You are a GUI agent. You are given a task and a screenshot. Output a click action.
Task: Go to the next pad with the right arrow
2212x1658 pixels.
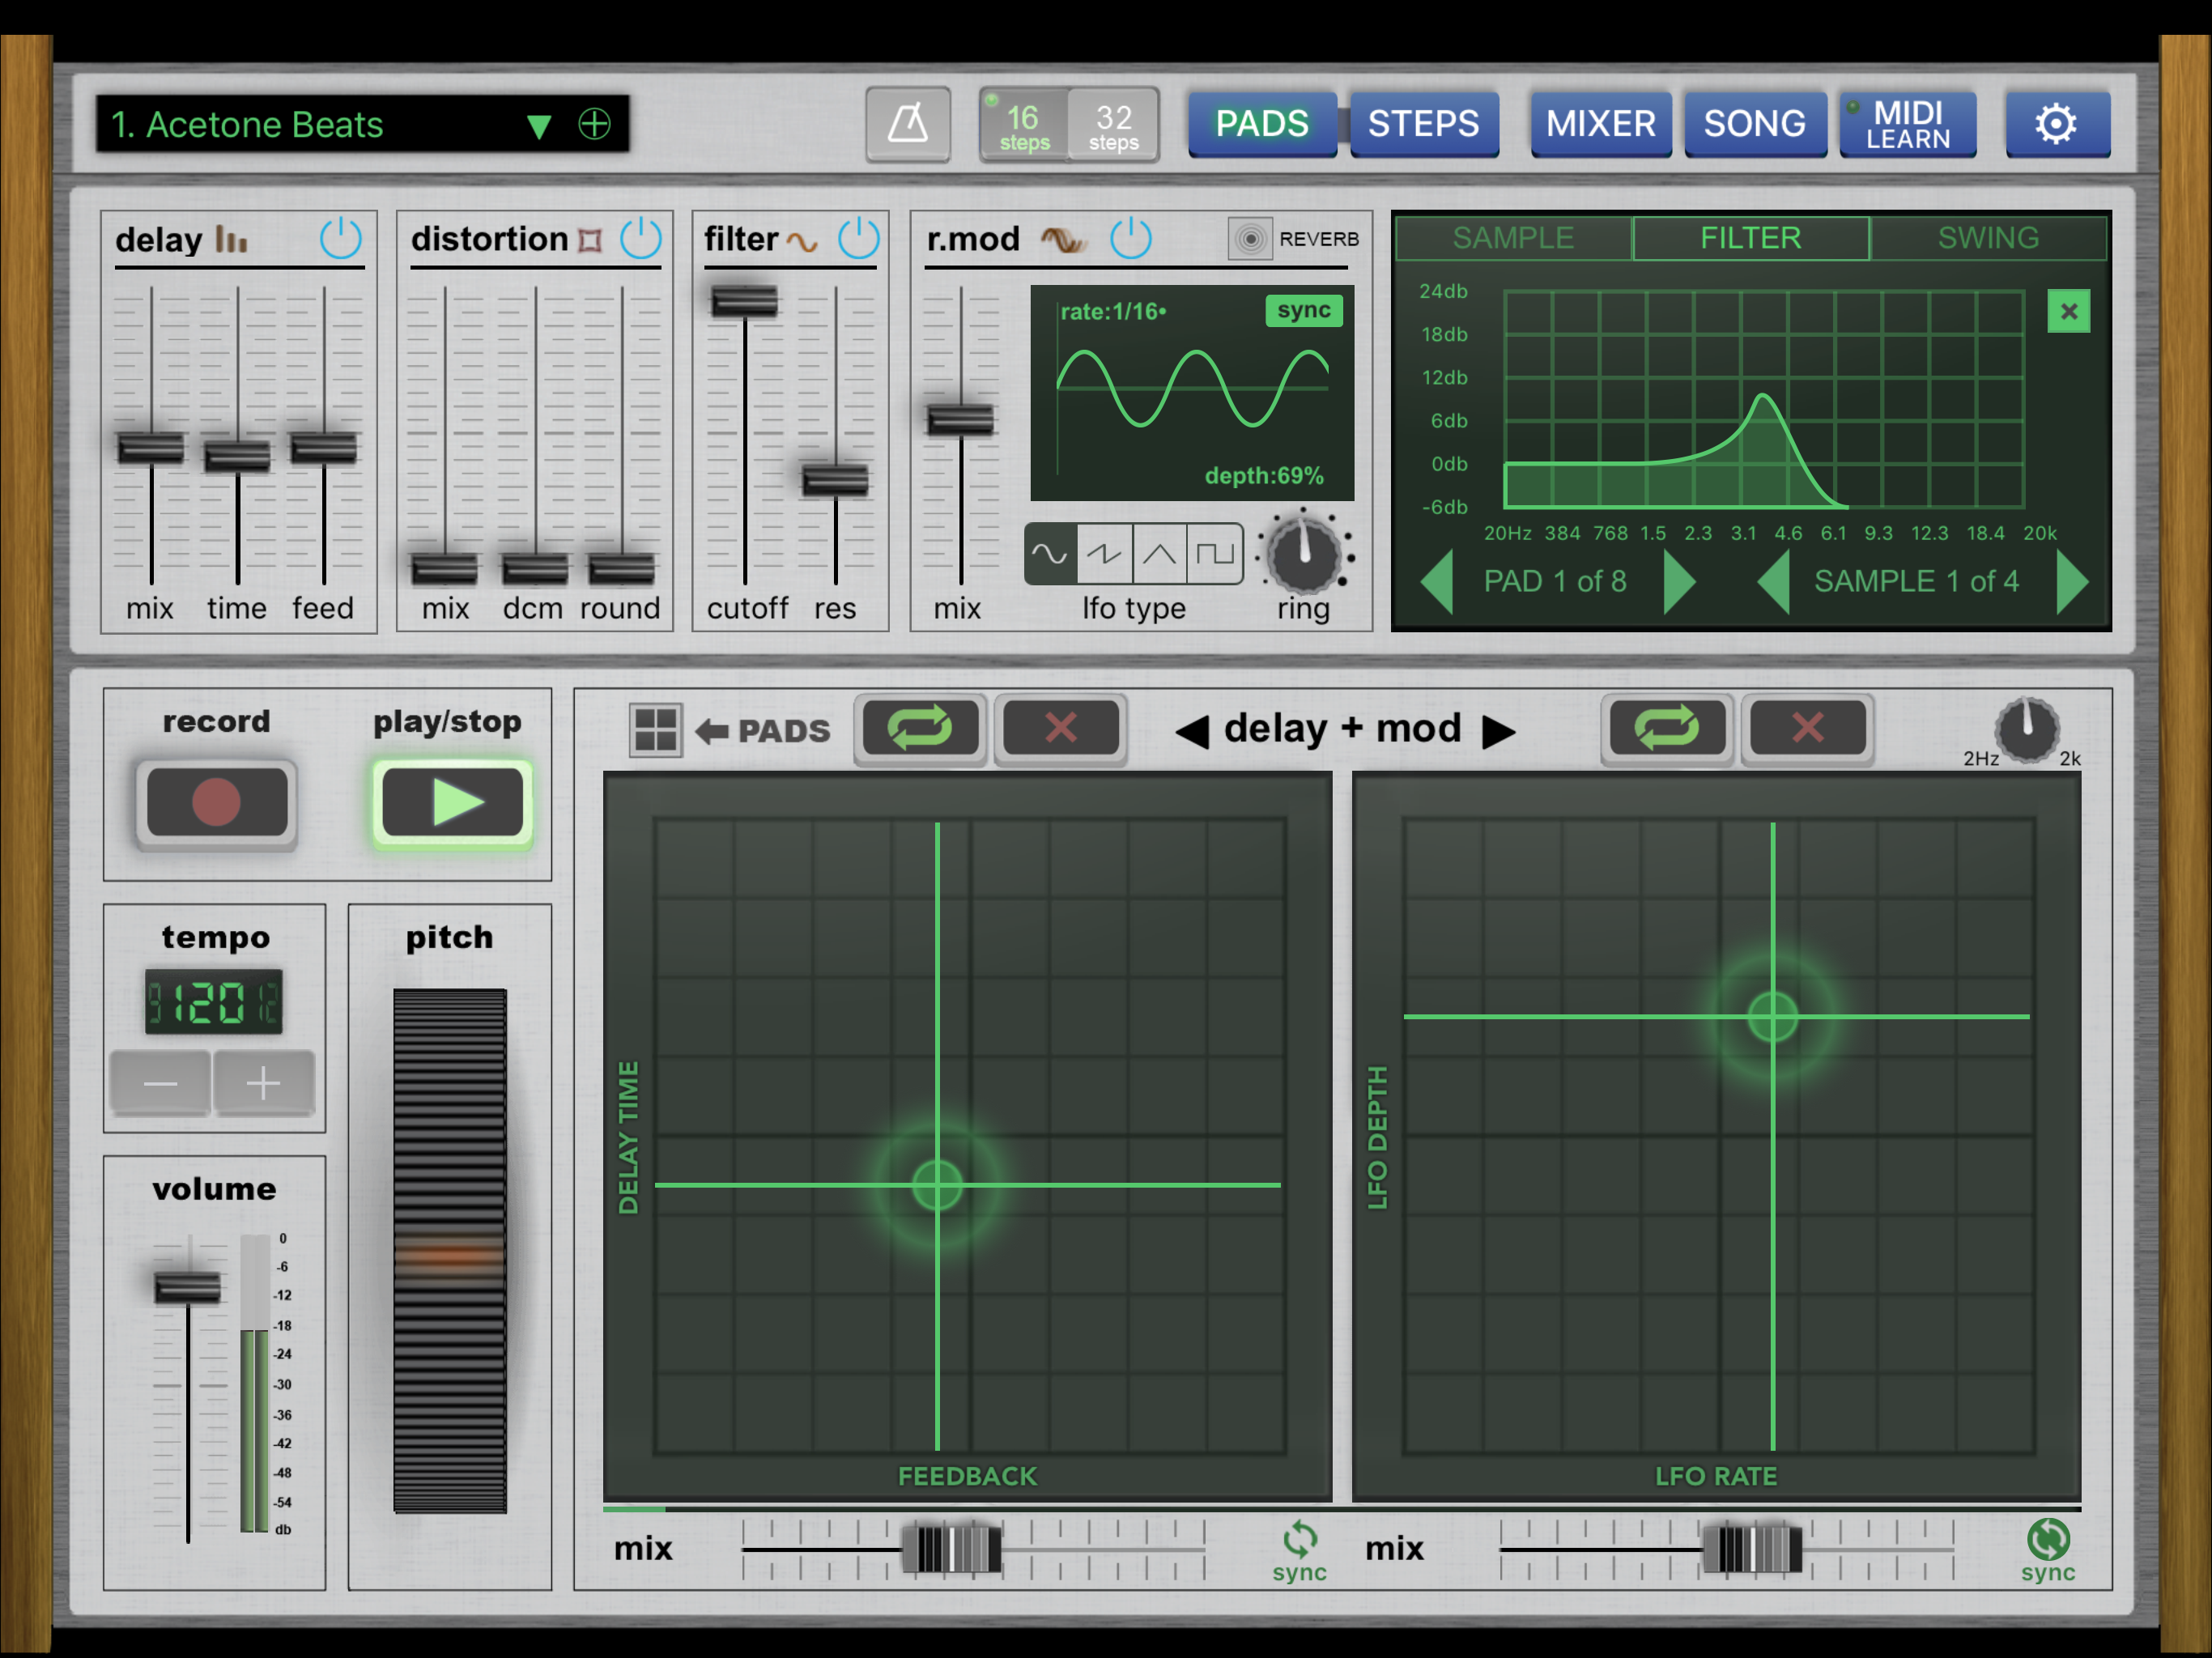1678,581
